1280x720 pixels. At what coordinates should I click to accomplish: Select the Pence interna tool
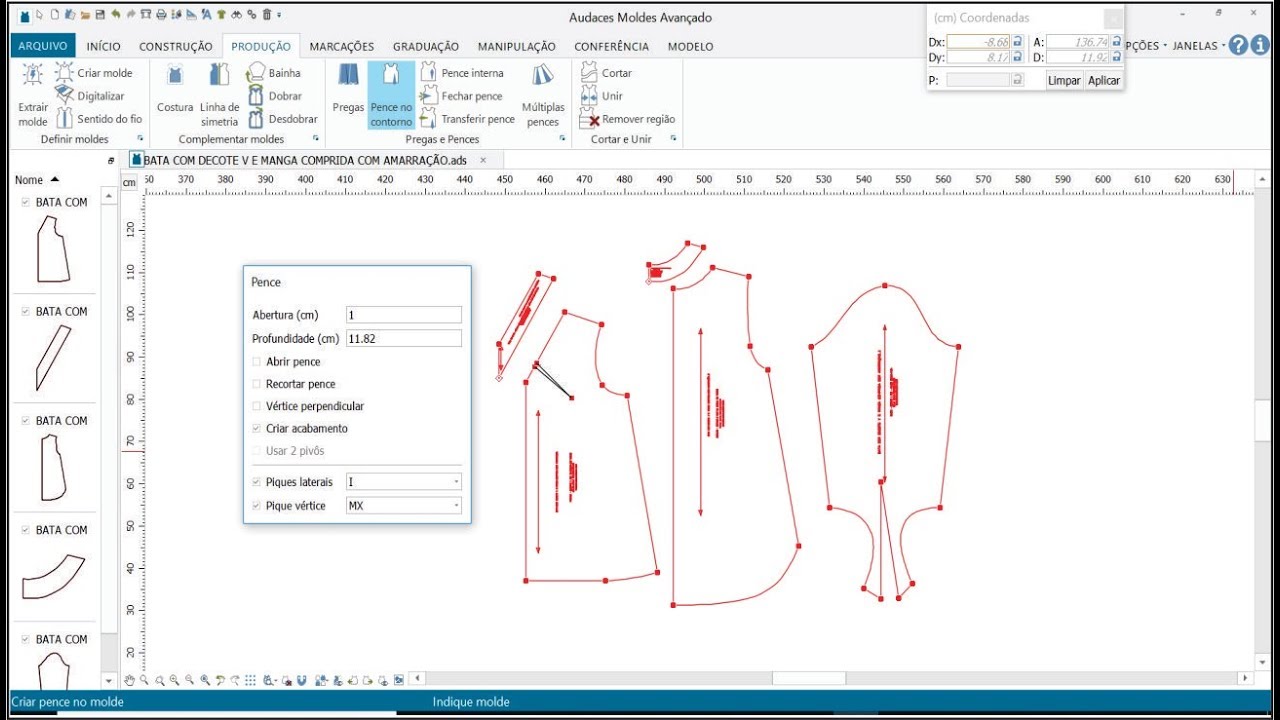(462, 73)
